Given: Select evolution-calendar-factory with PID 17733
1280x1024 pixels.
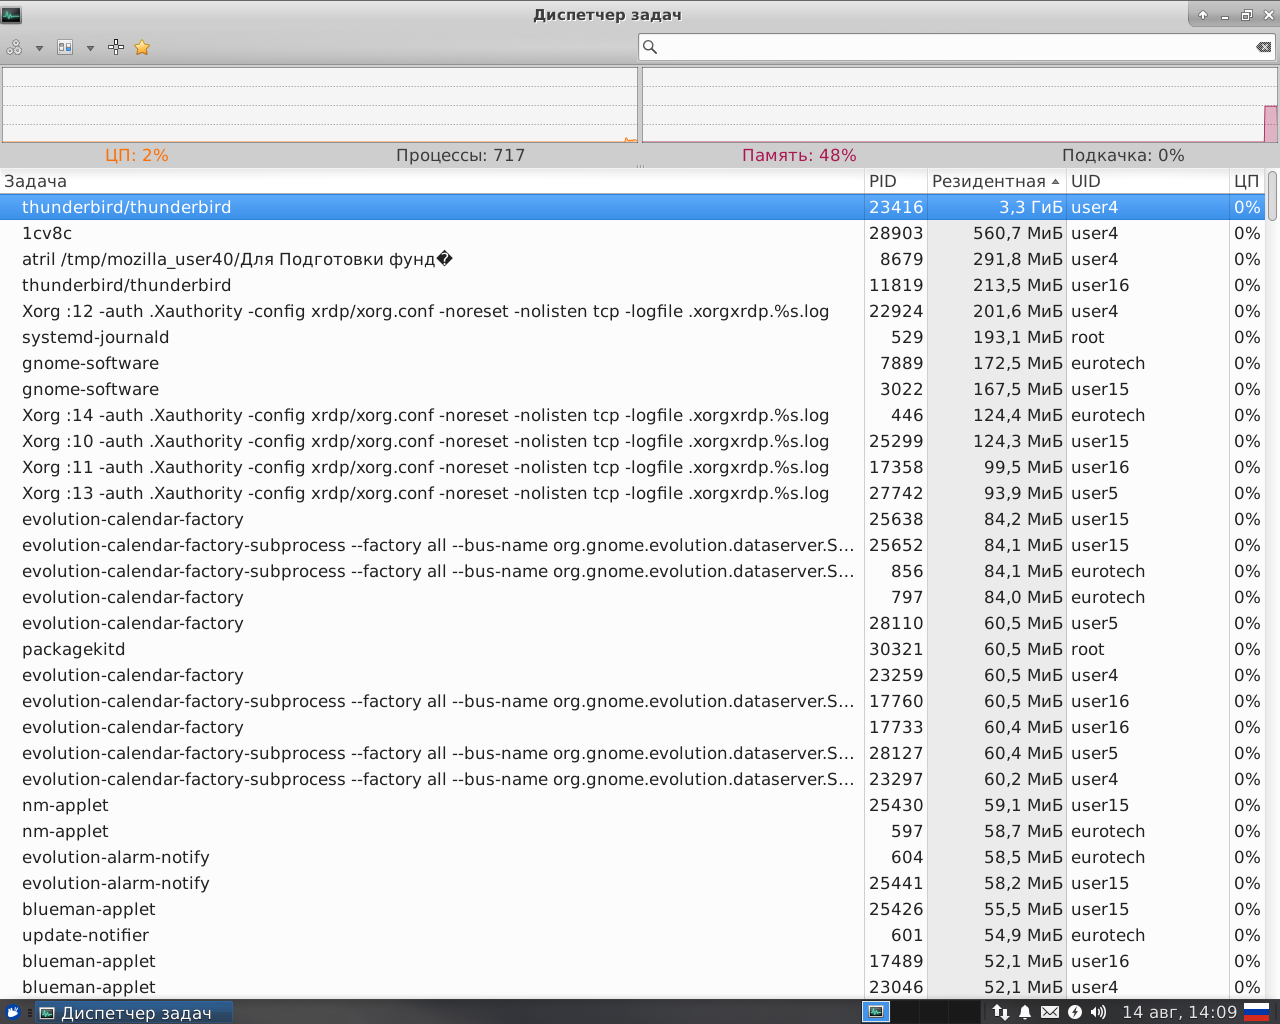Looking at the screenshot, I should pos(632,727).
